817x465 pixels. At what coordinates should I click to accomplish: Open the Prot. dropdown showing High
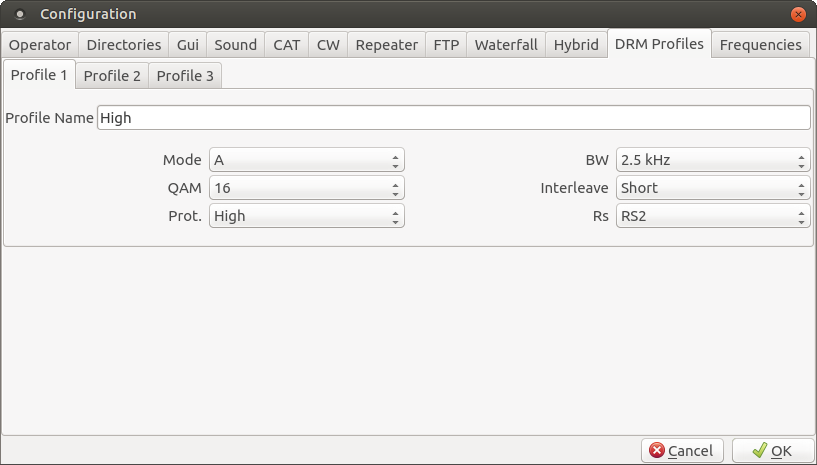pos(307,216)
